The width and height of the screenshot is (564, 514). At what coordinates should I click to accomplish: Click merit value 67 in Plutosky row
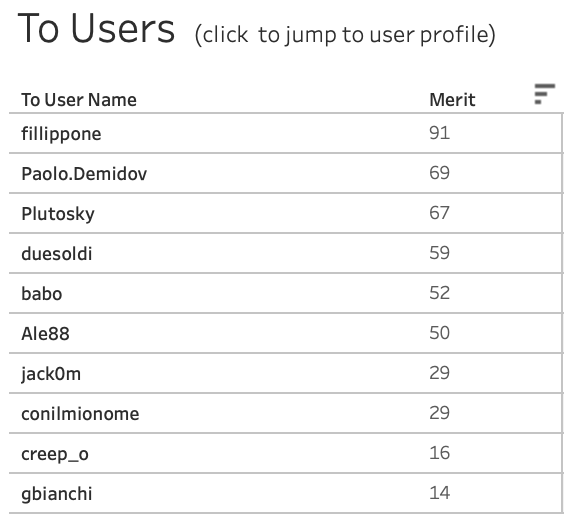point(439,213)
